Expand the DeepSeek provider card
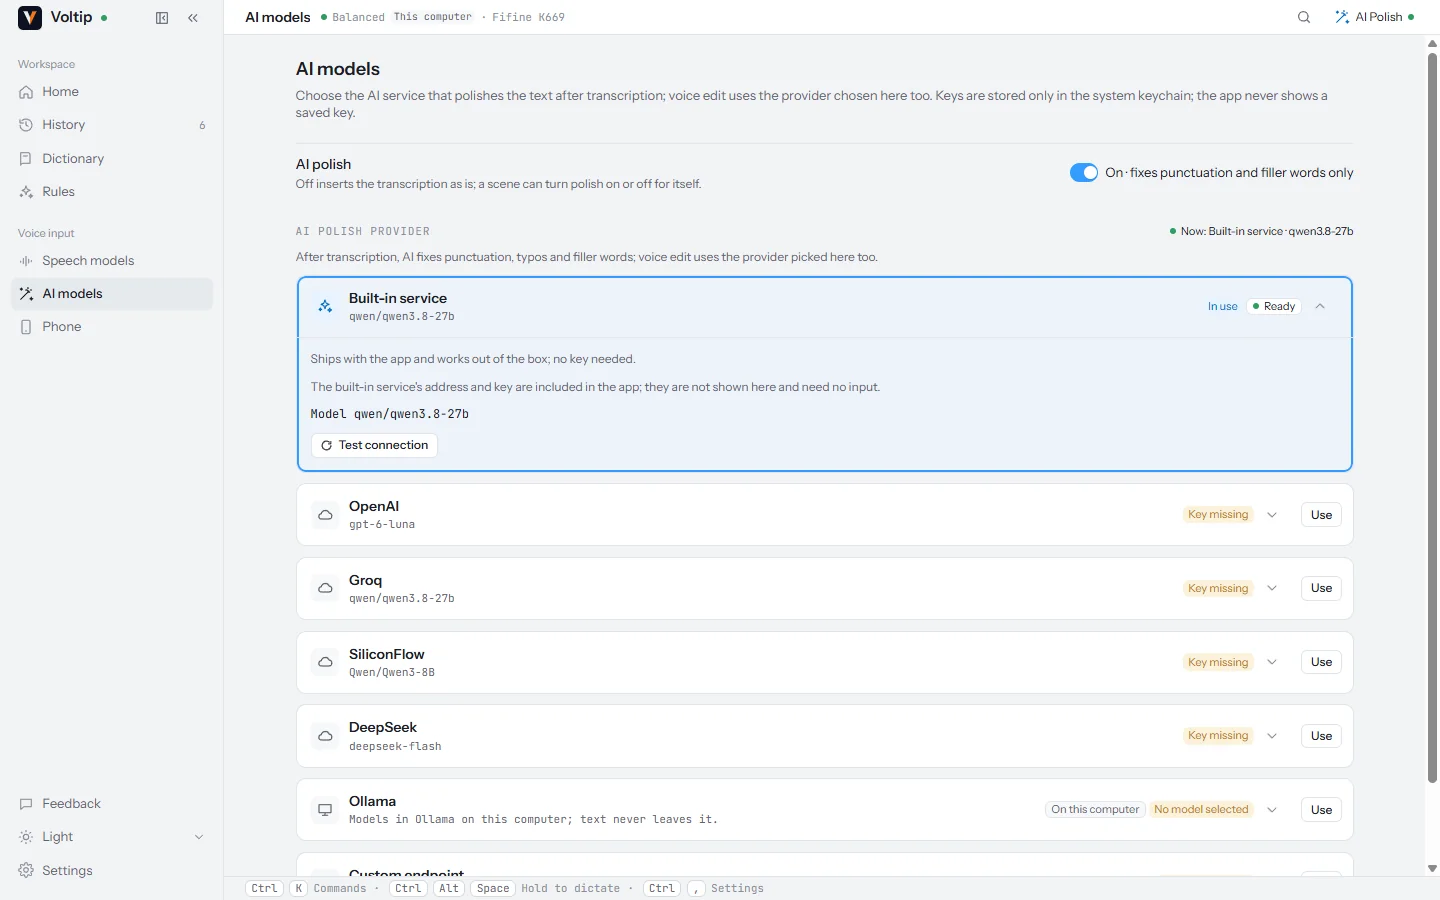The width and height of the screenshot is (1440, 900). [1272, 737]
